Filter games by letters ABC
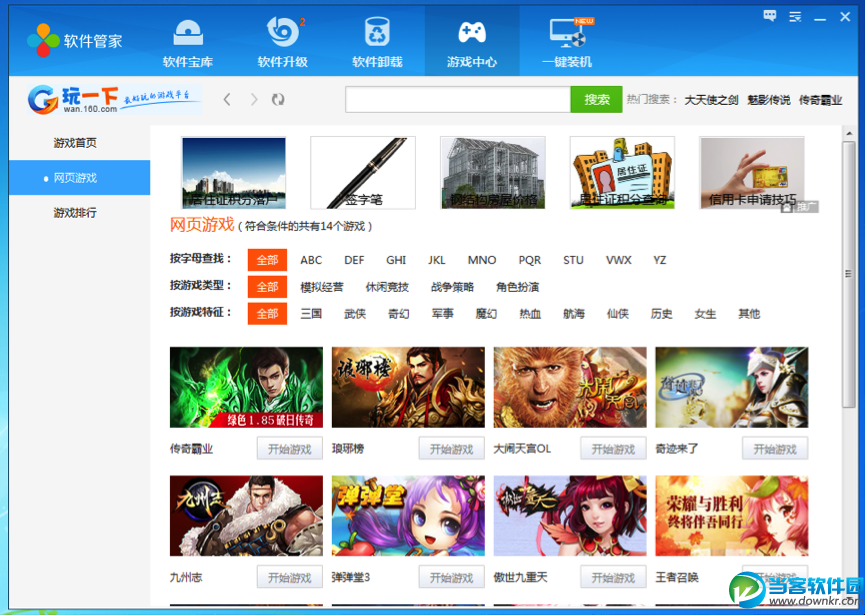The image size is (865, 615). coord(311,260)
